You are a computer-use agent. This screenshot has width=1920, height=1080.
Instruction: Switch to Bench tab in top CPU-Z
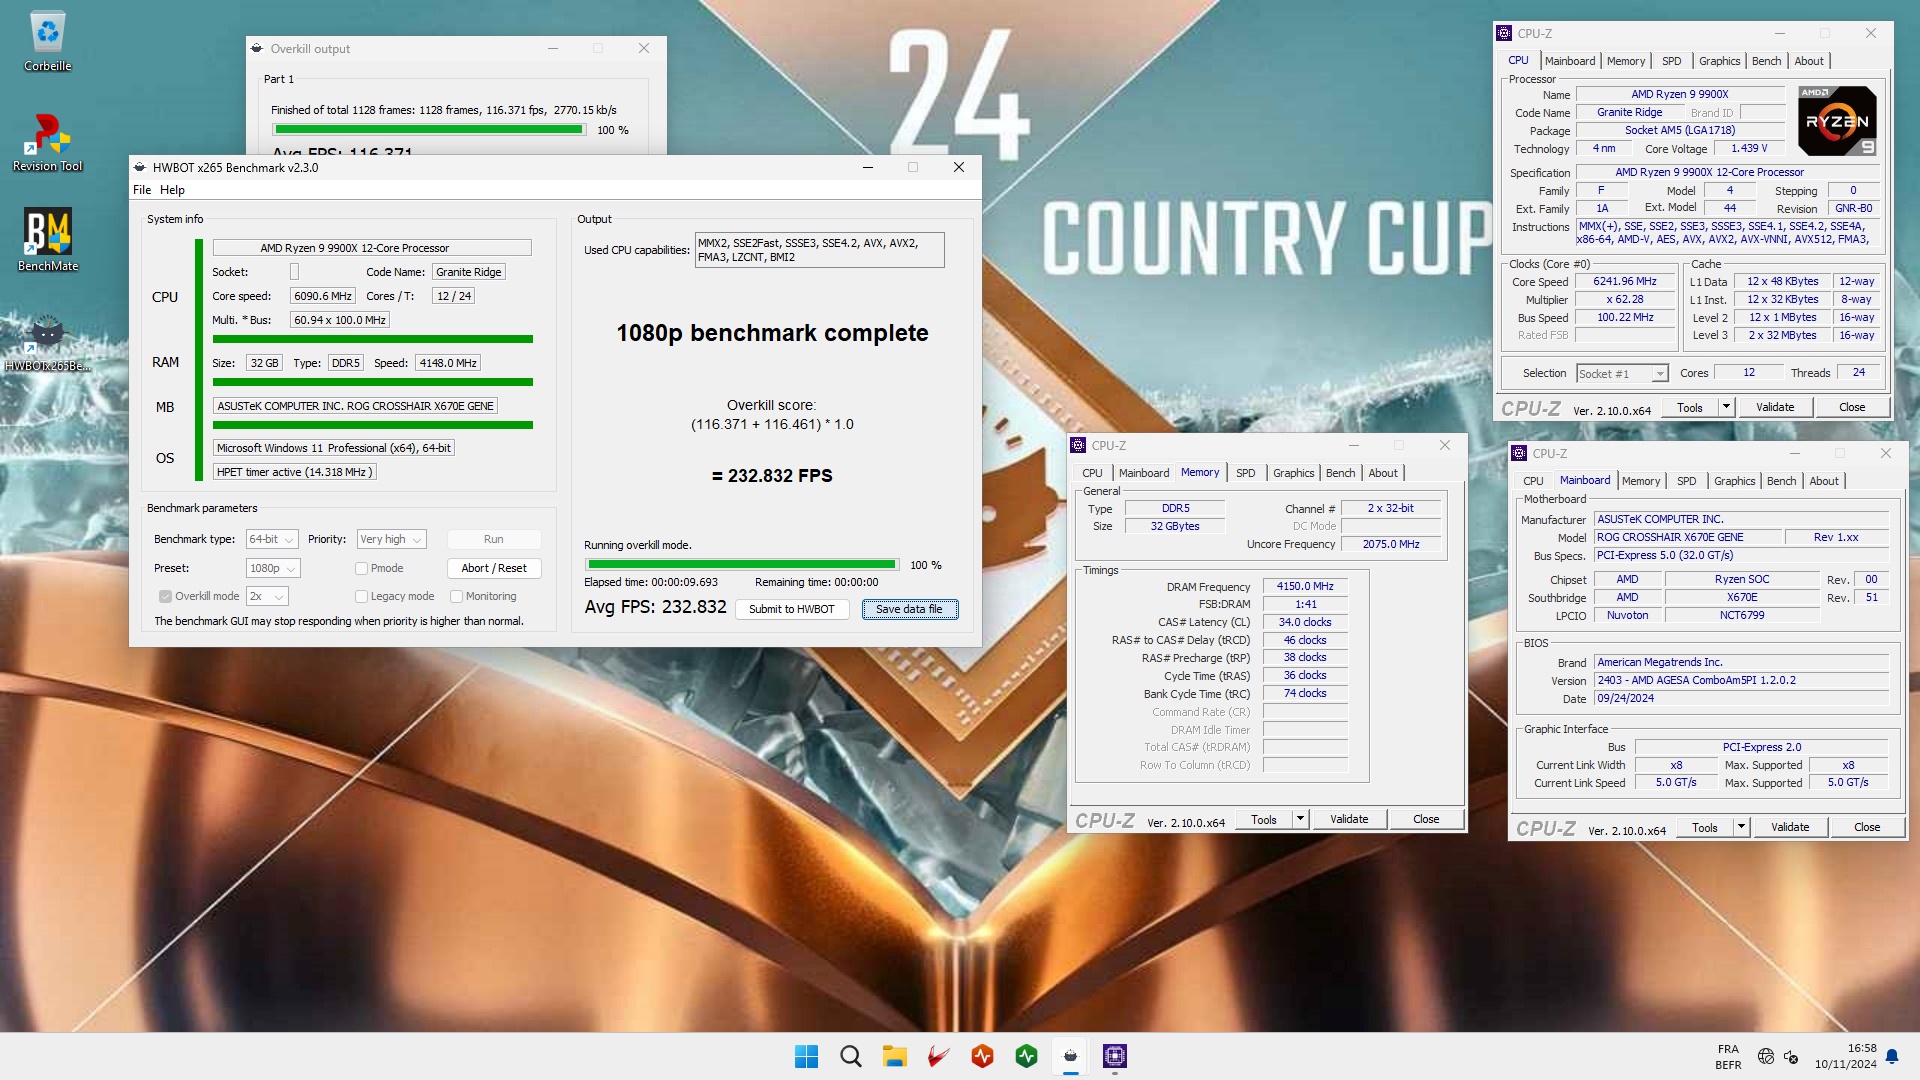pyautogui.click(x=1766, y=61)
